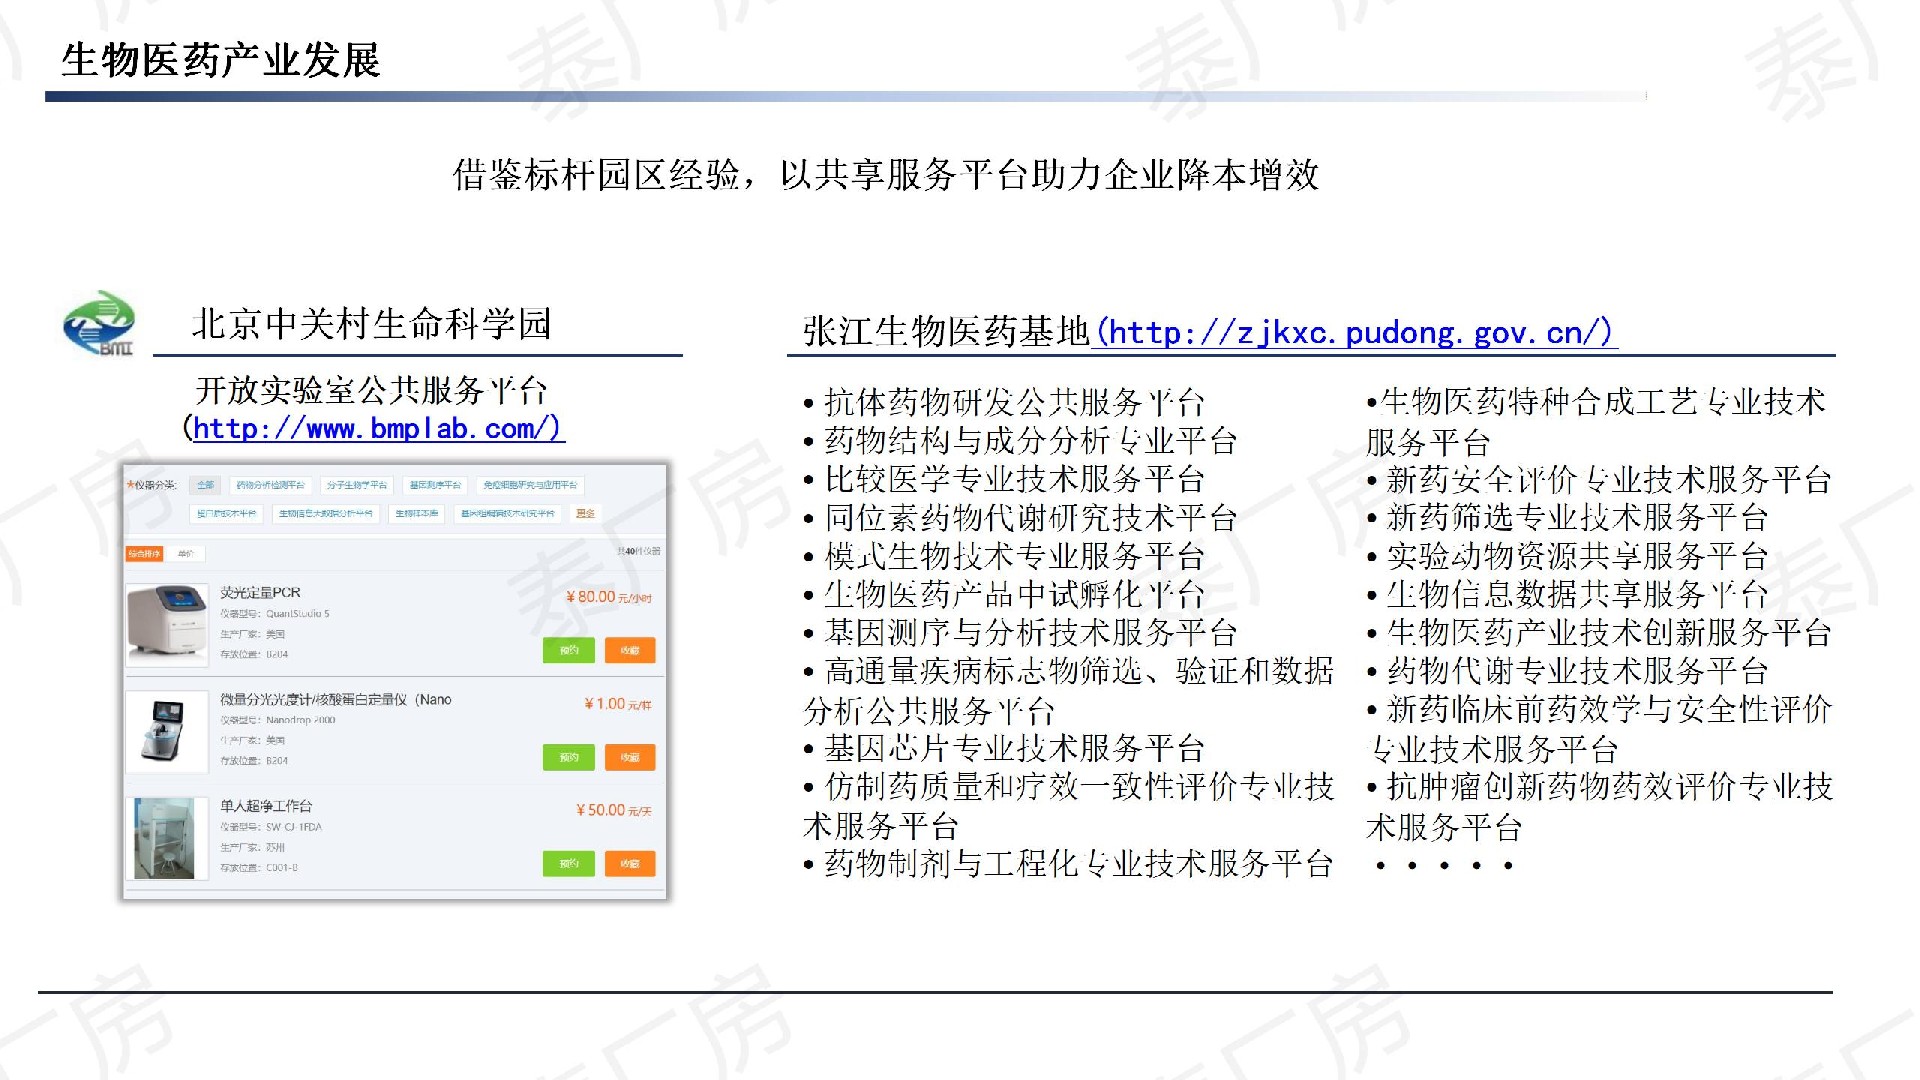Click the 生物医药产业发展 slide title

pos(221,60)
